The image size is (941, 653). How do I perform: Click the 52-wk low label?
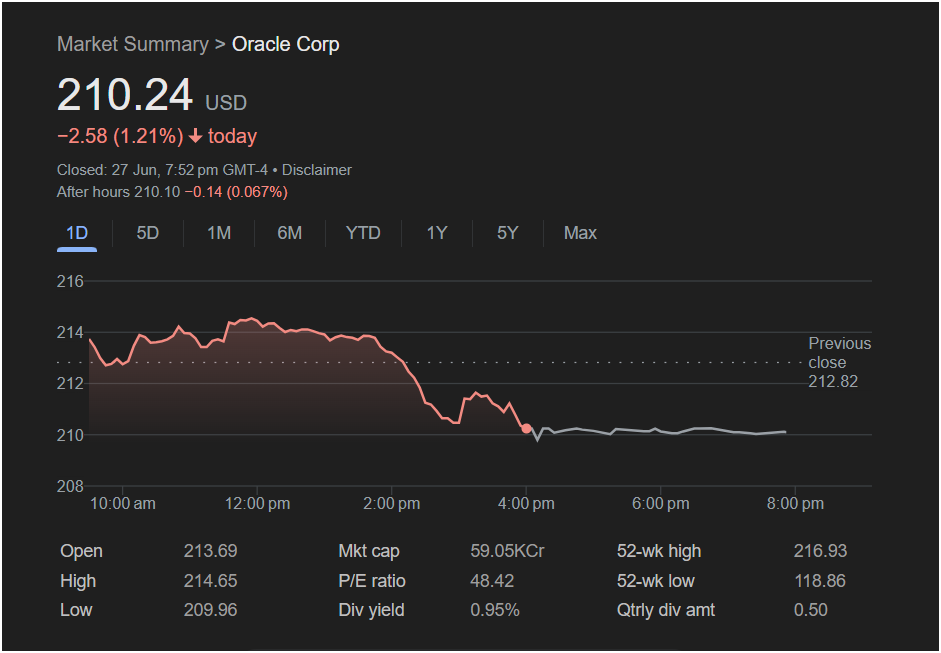coord(656,581)
